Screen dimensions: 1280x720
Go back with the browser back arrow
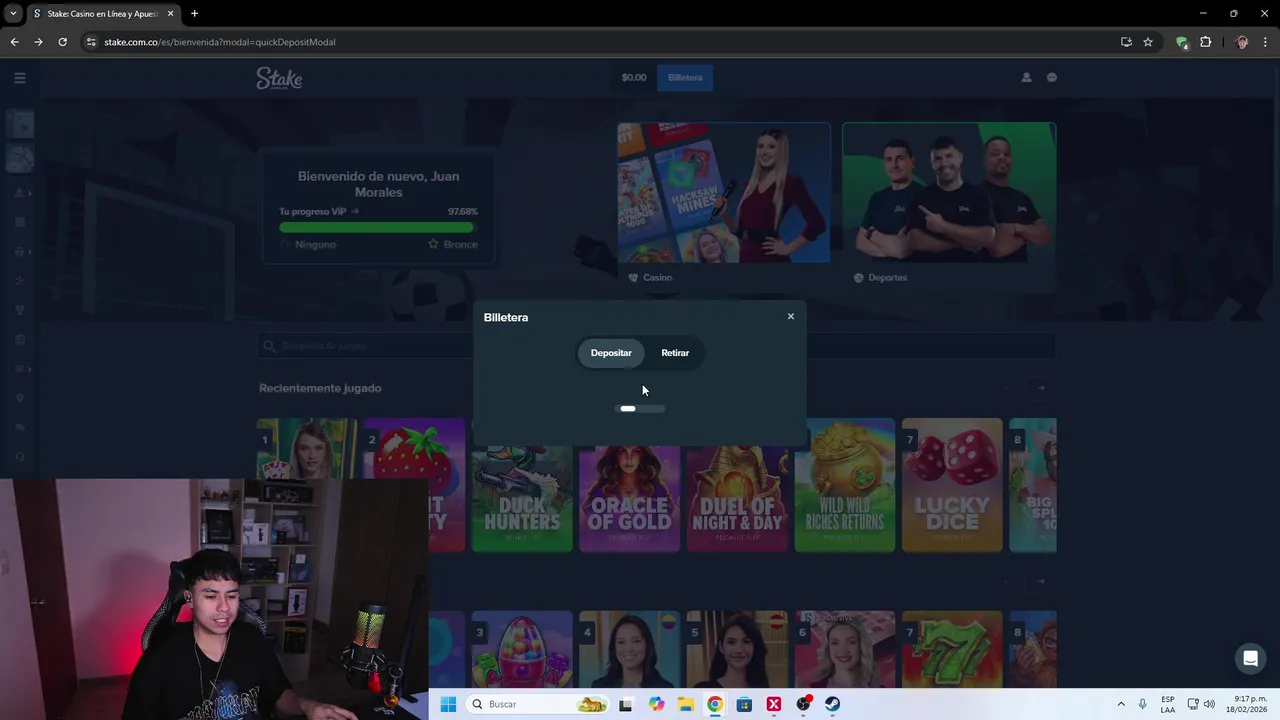point(14,42)
